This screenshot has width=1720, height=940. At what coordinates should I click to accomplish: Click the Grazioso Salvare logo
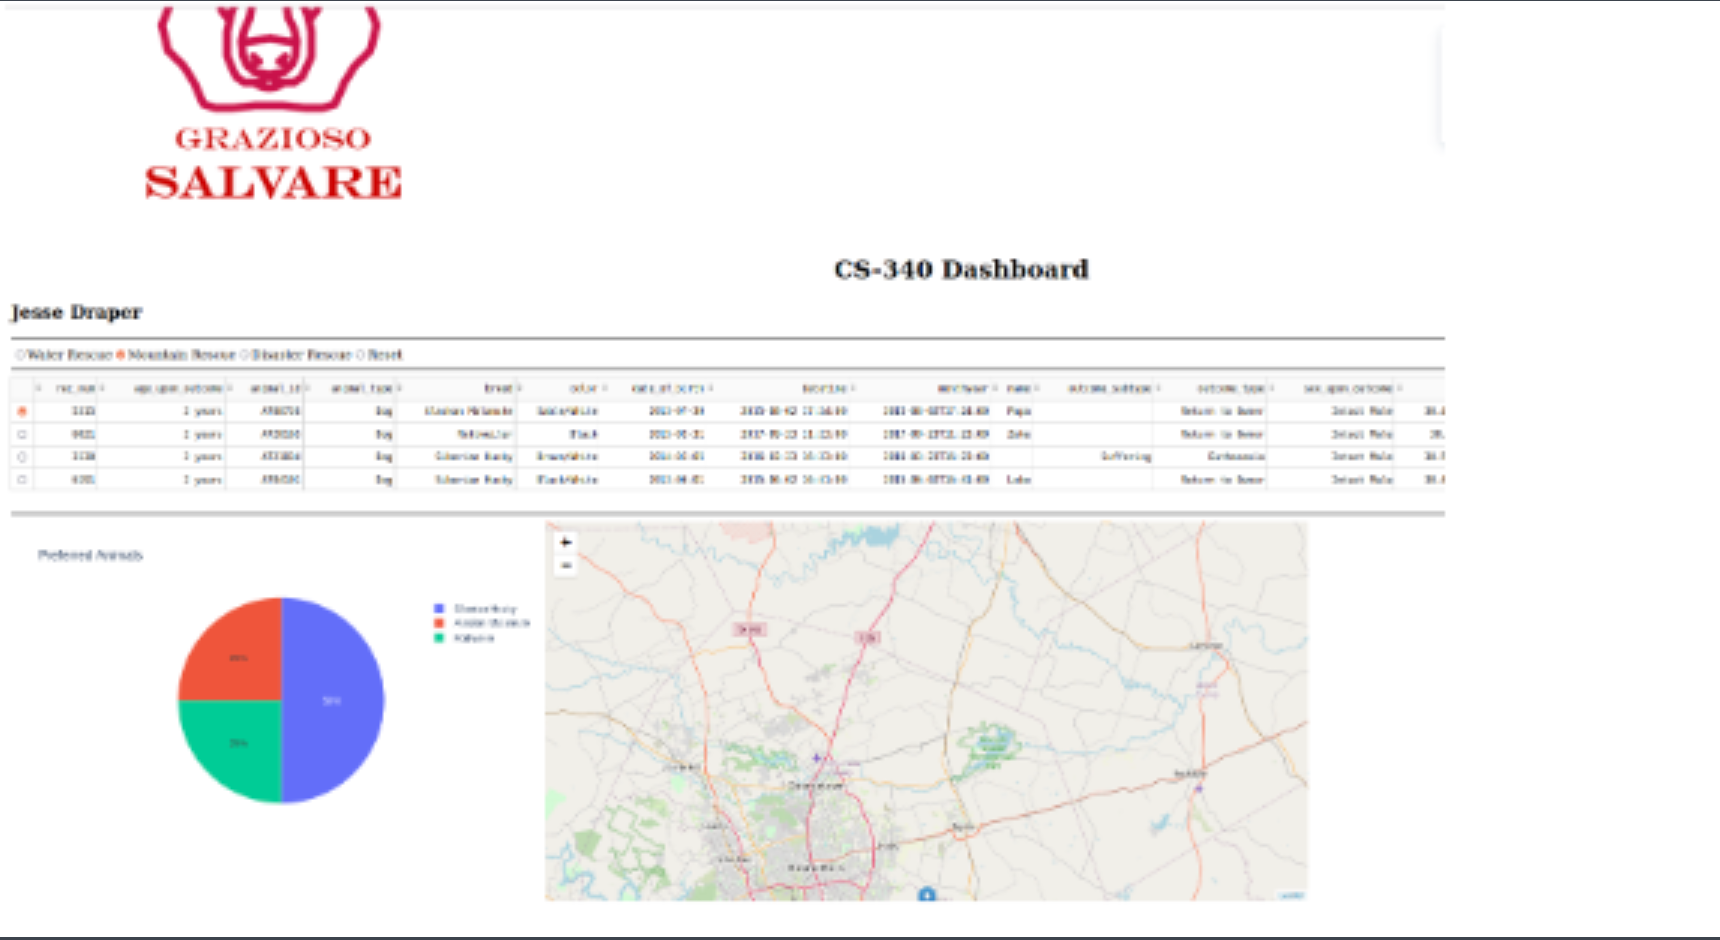tap(272, 105)
